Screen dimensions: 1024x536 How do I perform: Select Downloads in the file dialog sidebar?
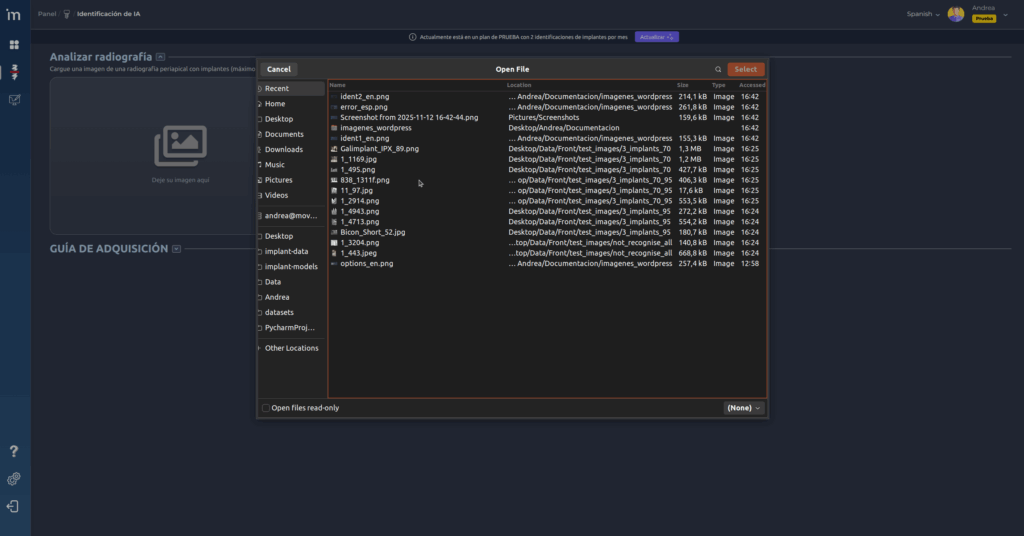coord(283,149)
